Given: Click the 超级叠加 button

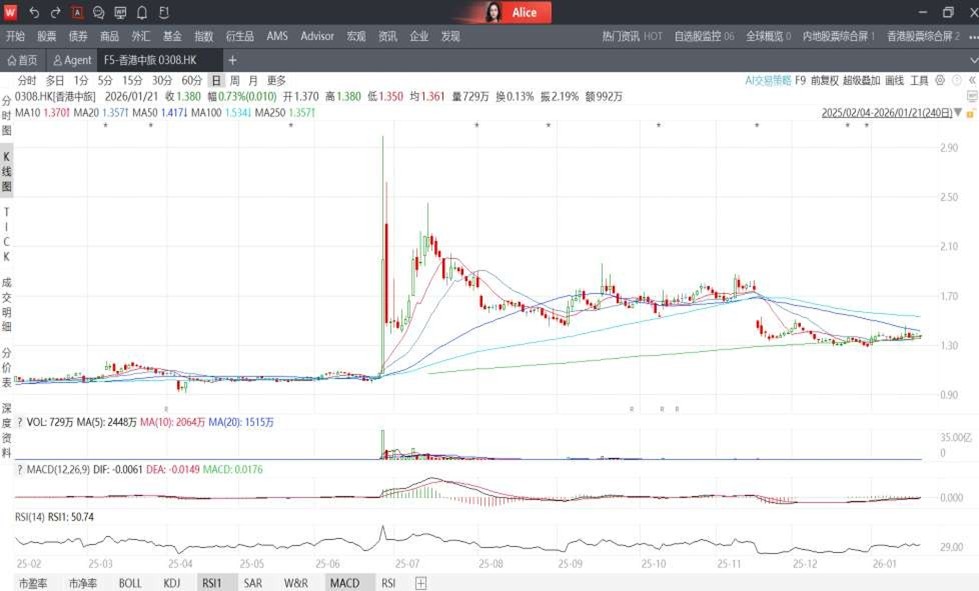Looking at the screenshot, I should click(x=861, y=80).
